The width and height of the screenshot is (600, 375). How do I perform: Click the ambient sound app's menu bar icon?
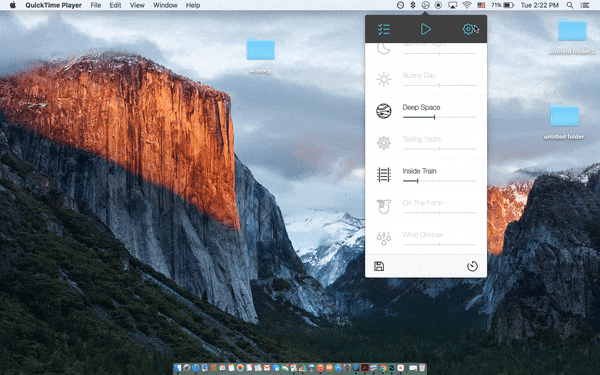[x=426, y=5]
